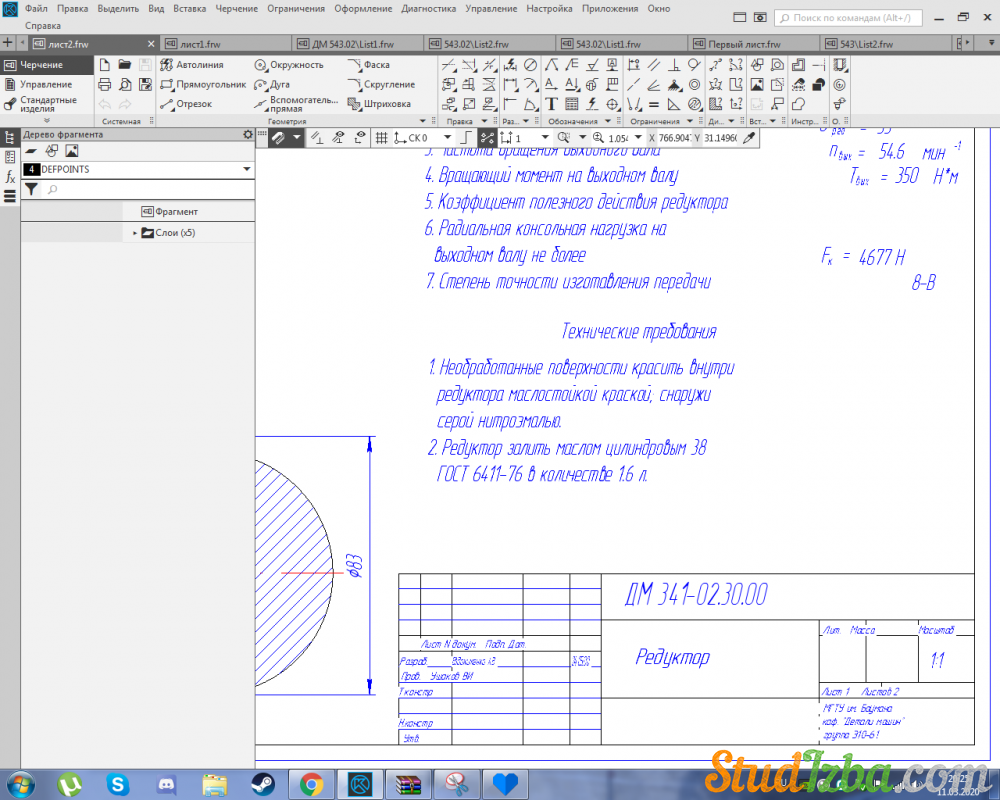
Task: Toggle orthogonal drawing mode button
Action: (x=464, y=138)
